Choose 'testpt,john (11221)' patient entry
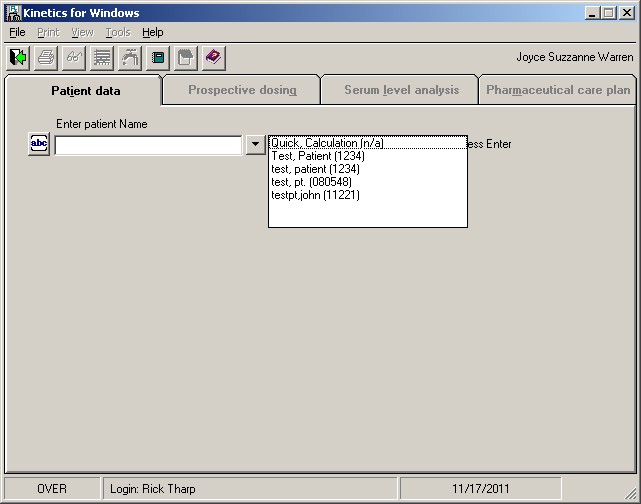The width and height of the screenshot is (641, 504). point(315,195)
